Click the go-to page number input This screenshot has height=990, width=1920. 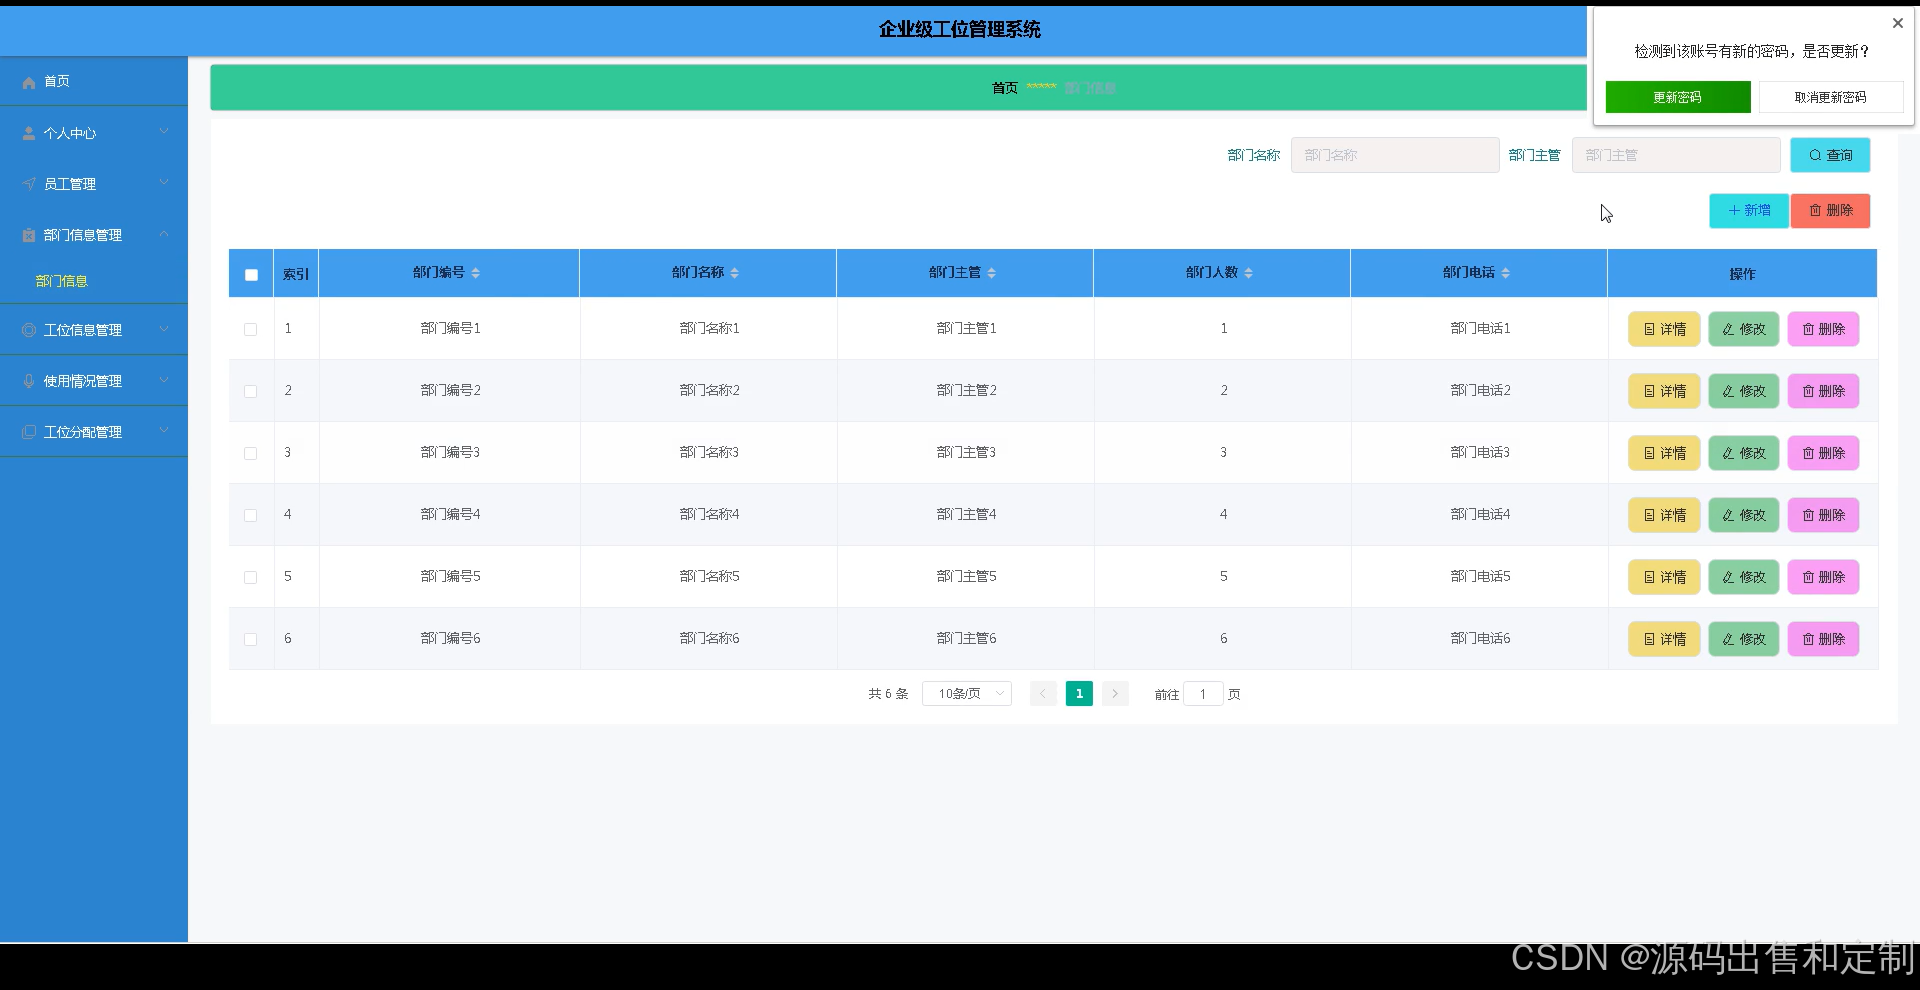(x=1203, y=694)
